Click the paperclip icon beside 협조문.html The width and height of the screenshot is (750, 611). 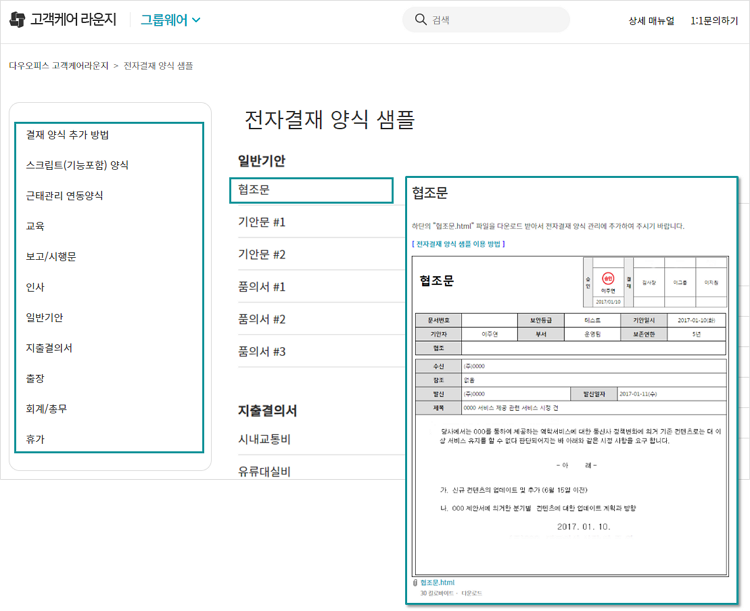point(415,582)
